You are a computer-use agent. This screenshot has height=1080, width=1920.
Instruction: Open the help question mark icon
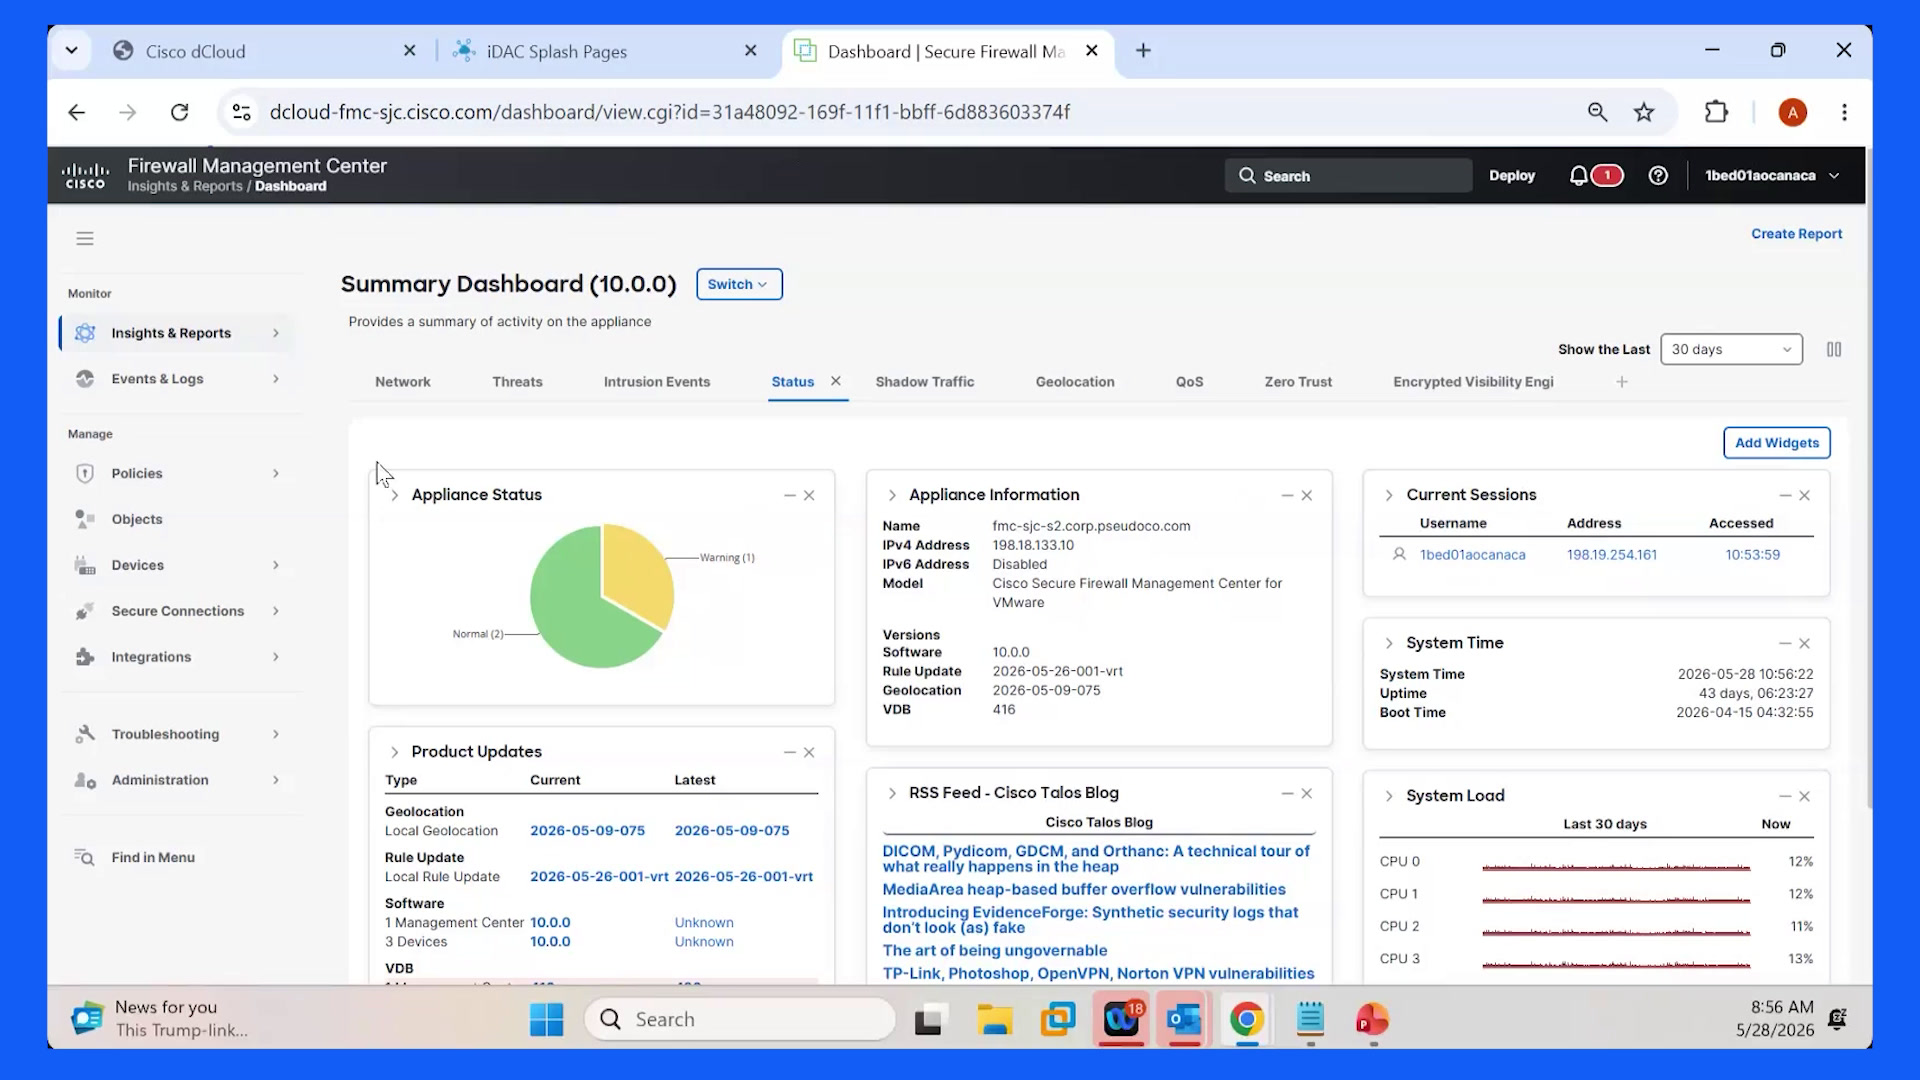1658,176
